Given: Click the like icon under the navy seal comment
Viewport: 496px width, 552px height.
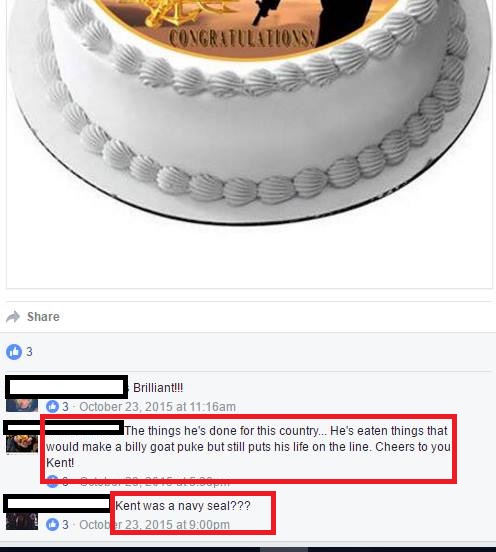Looking at the screenshot, I should pyautogui.click(x=52, y=525).
